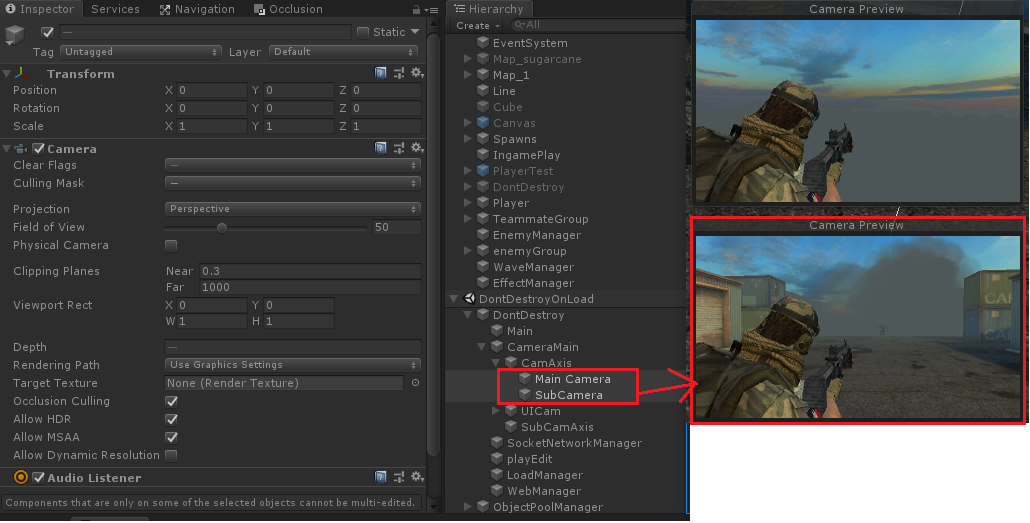
Task: Open the Tag dropdown set to Untagged
Action: coord(141,52)
